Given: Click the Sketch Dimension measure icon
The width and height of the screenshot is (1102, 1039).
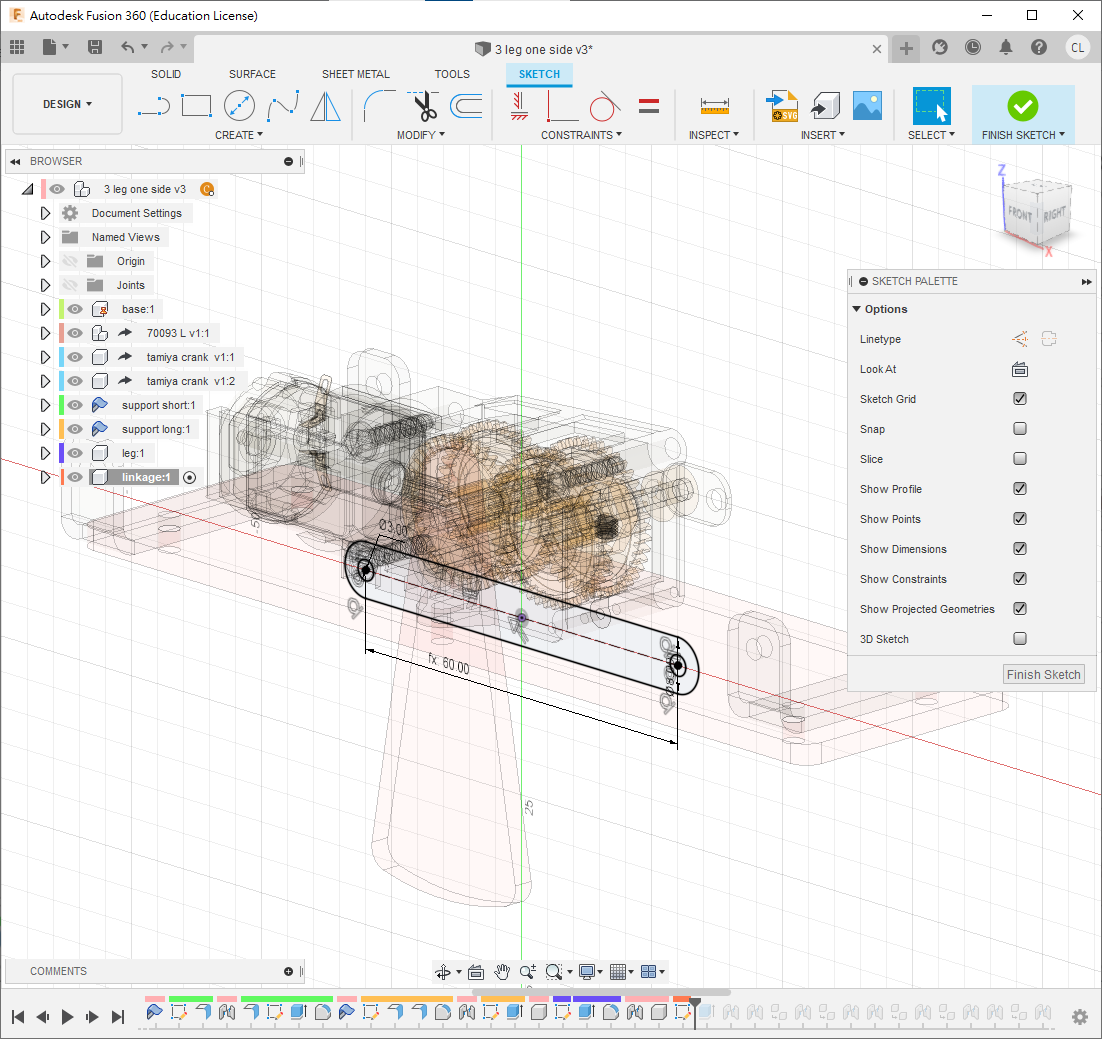Looking at the screenshot, I should click(714, 105).
